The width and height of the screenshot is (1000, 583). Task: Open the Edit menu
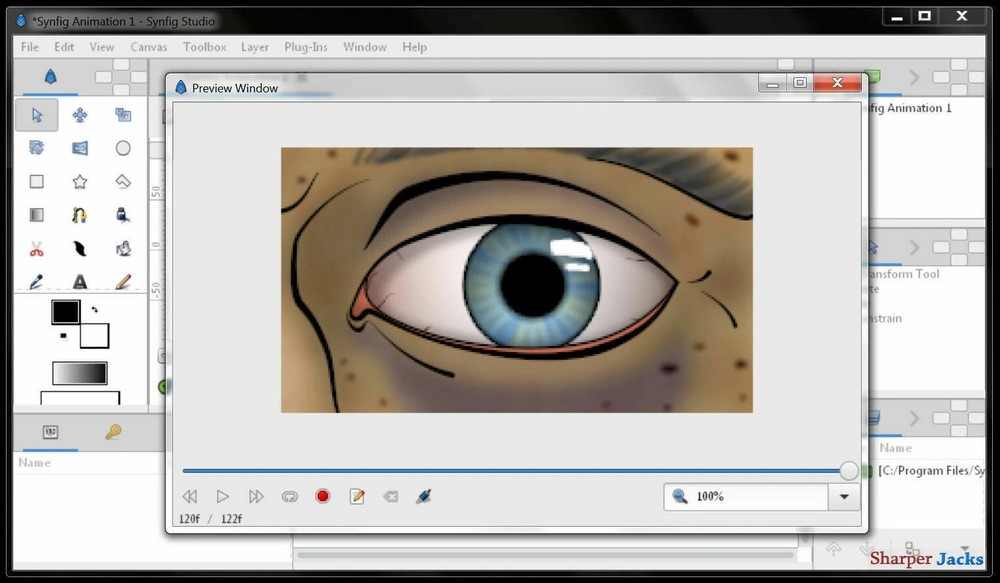pos(64,47)
